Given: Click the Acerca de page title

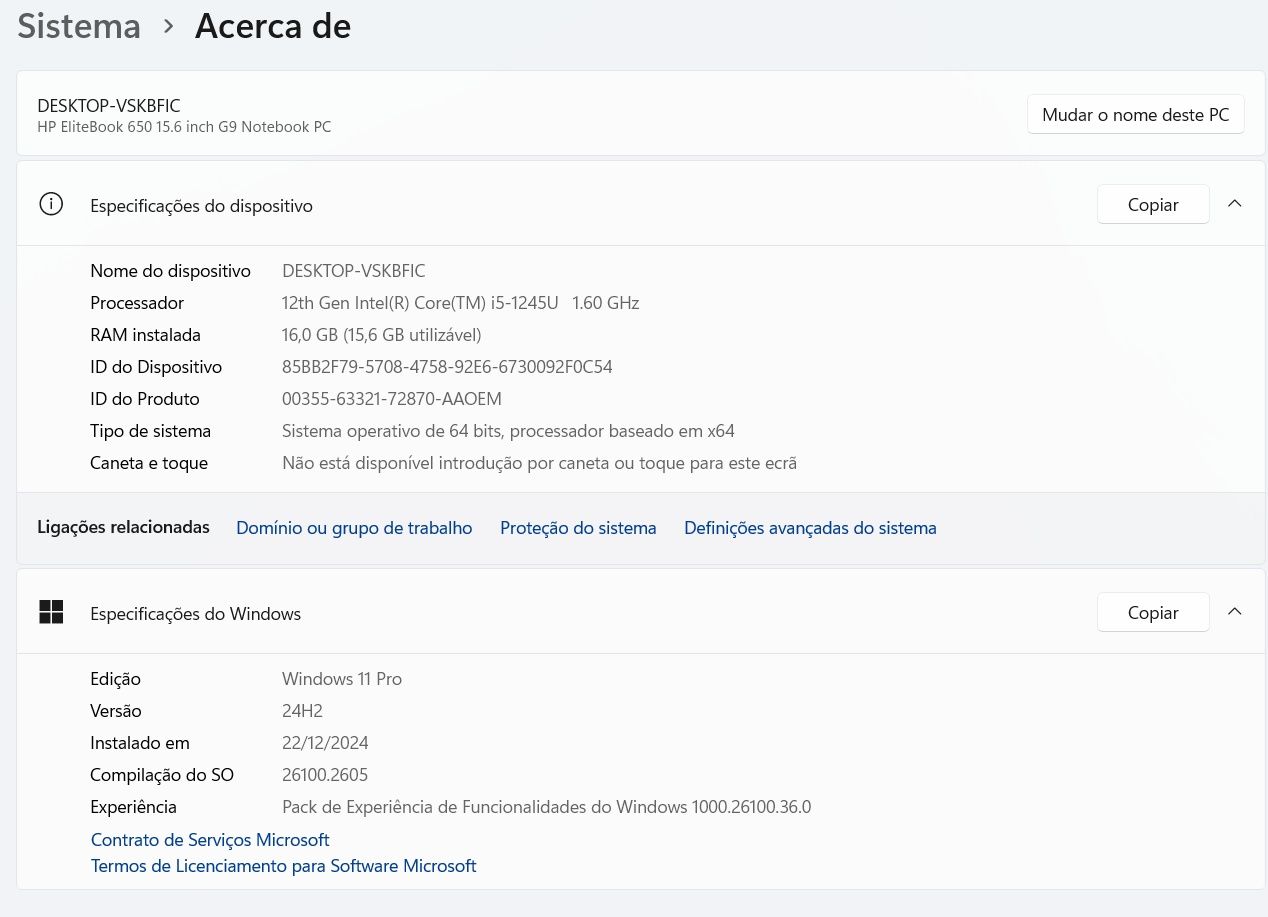Looking at the screenshot, I should pyautogui.click(x=273, y=25).
